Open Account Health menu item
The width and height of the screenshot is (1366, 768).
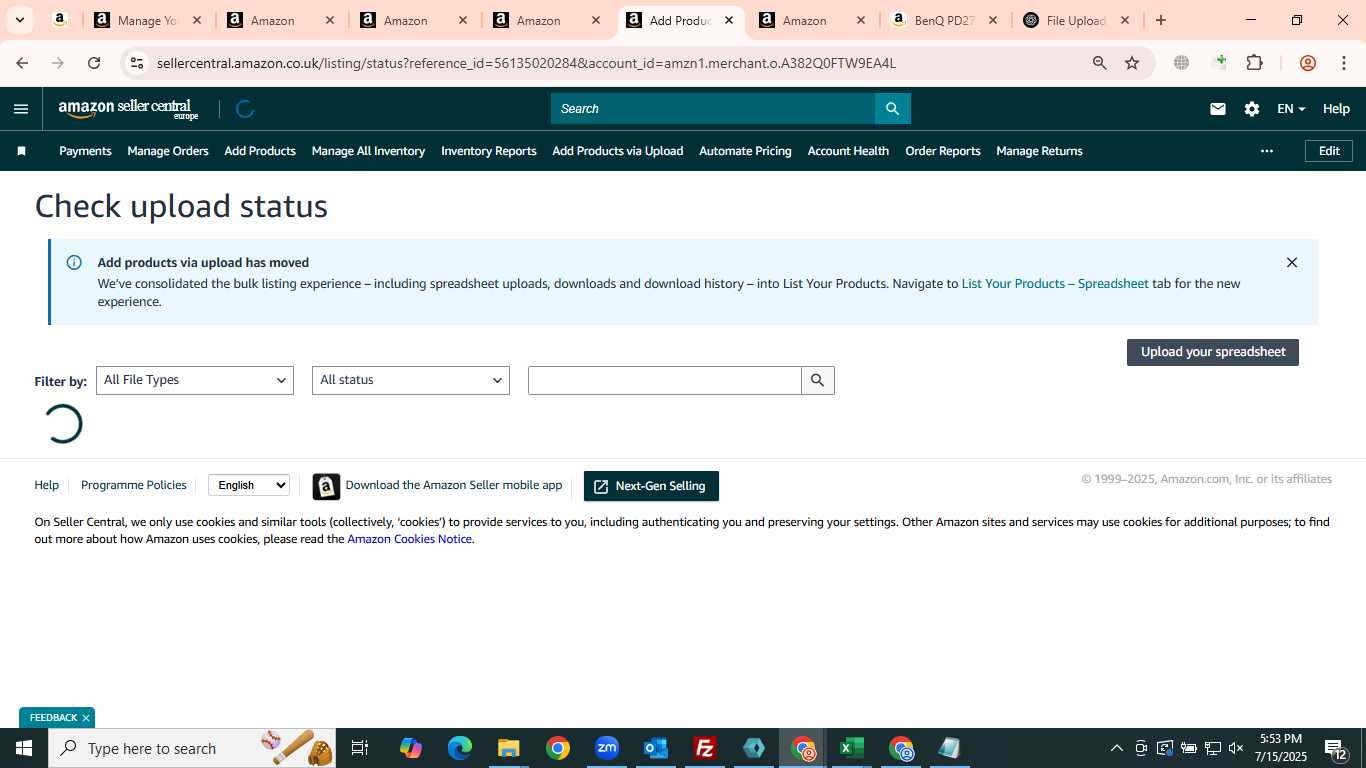(848, 151)
